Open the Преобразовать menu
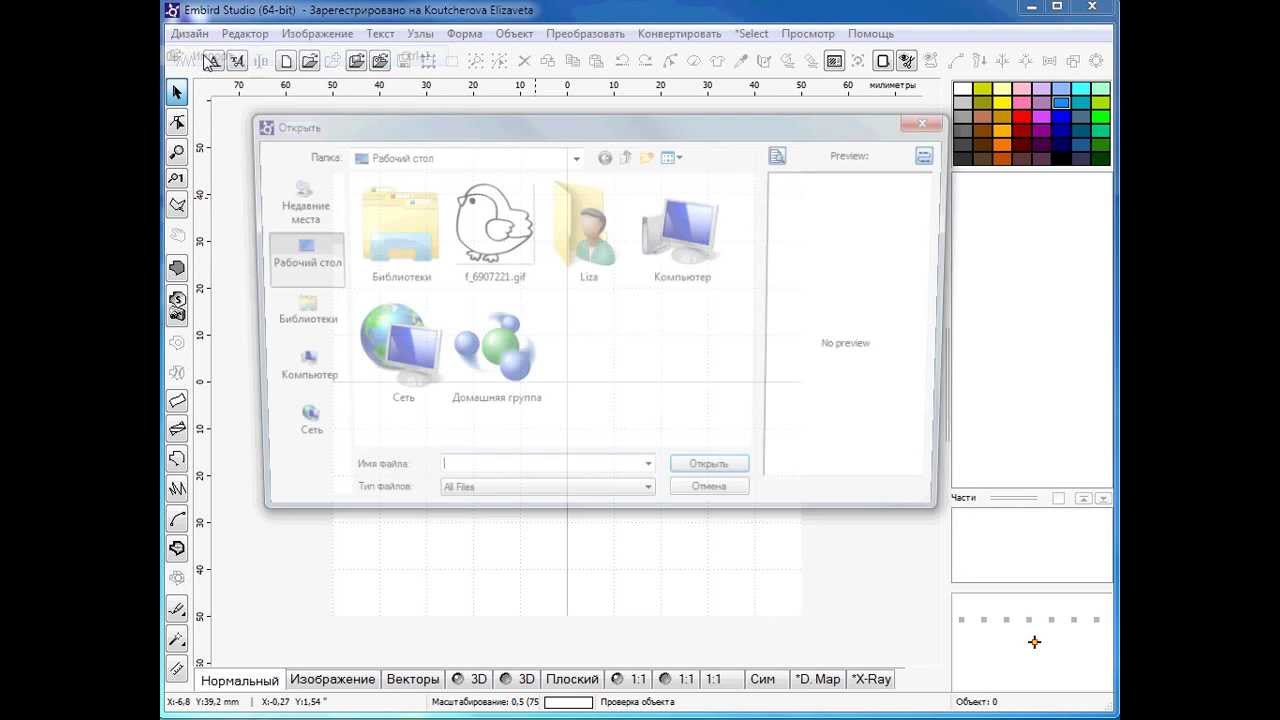Screen dimensions: 1280x720 click(585, 33)
